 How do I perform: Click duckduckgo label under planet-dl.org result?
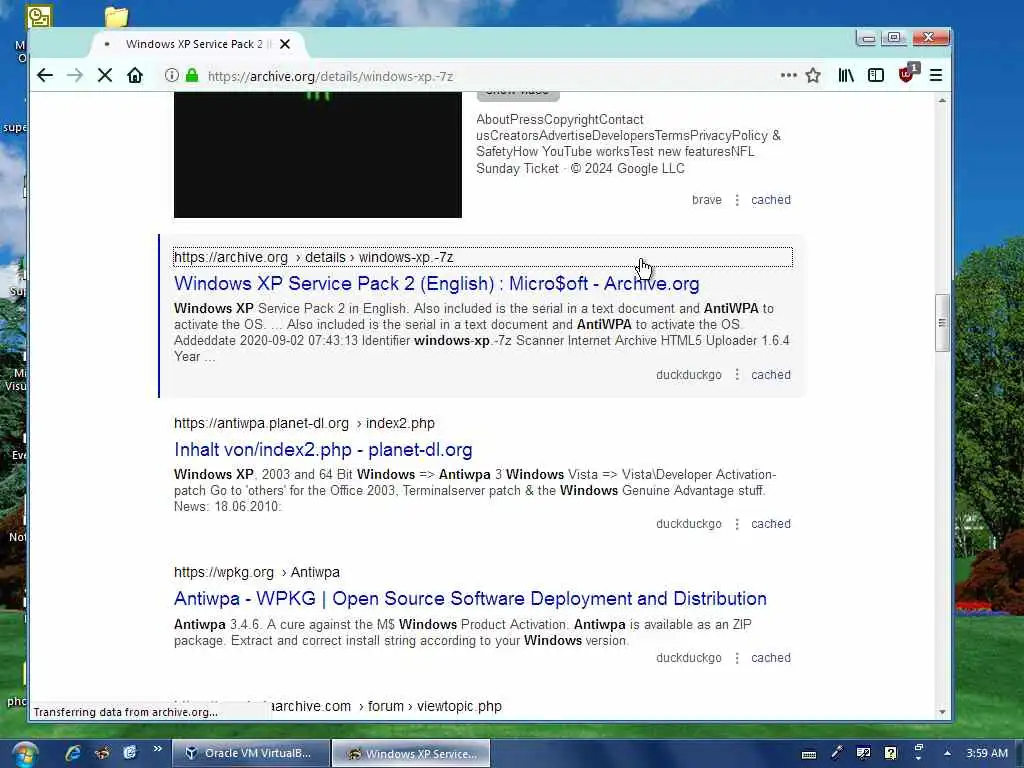(x=688, y=524)
